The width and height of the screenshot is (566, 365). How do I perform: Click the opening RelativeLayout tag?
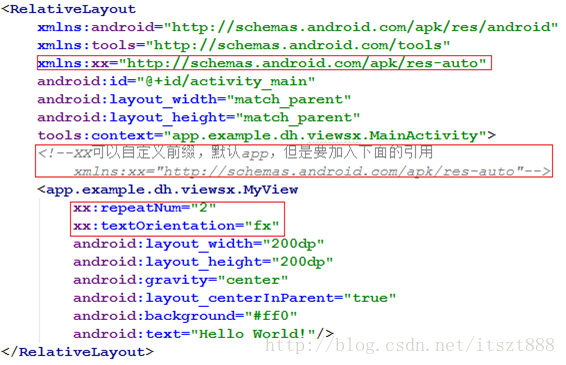pos(69,9)
